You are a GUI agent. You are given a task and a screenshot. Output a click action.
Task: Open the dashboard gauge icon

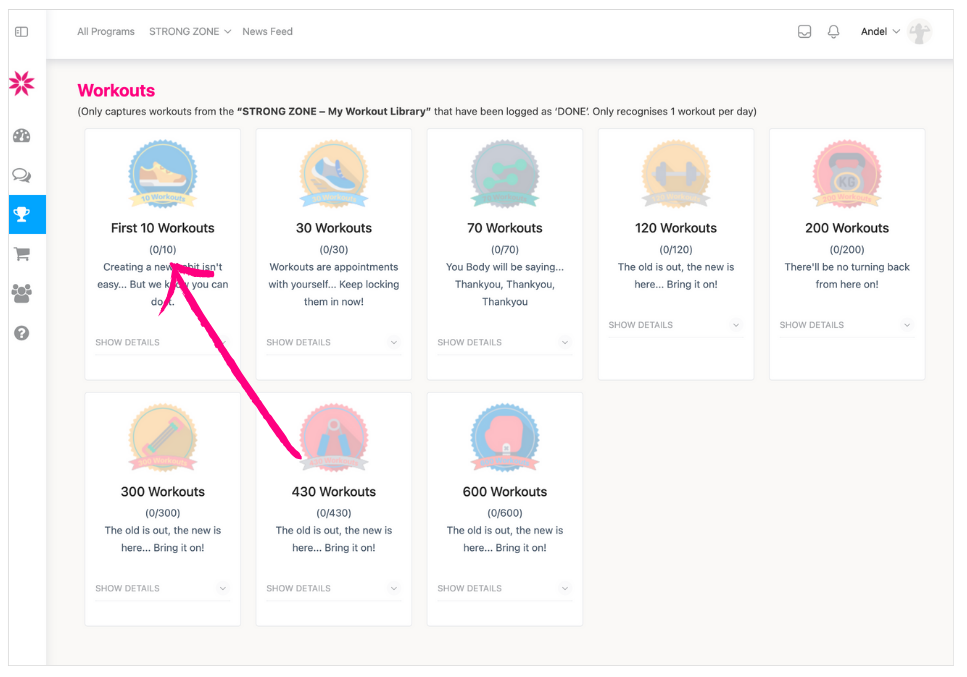point(21,136)
